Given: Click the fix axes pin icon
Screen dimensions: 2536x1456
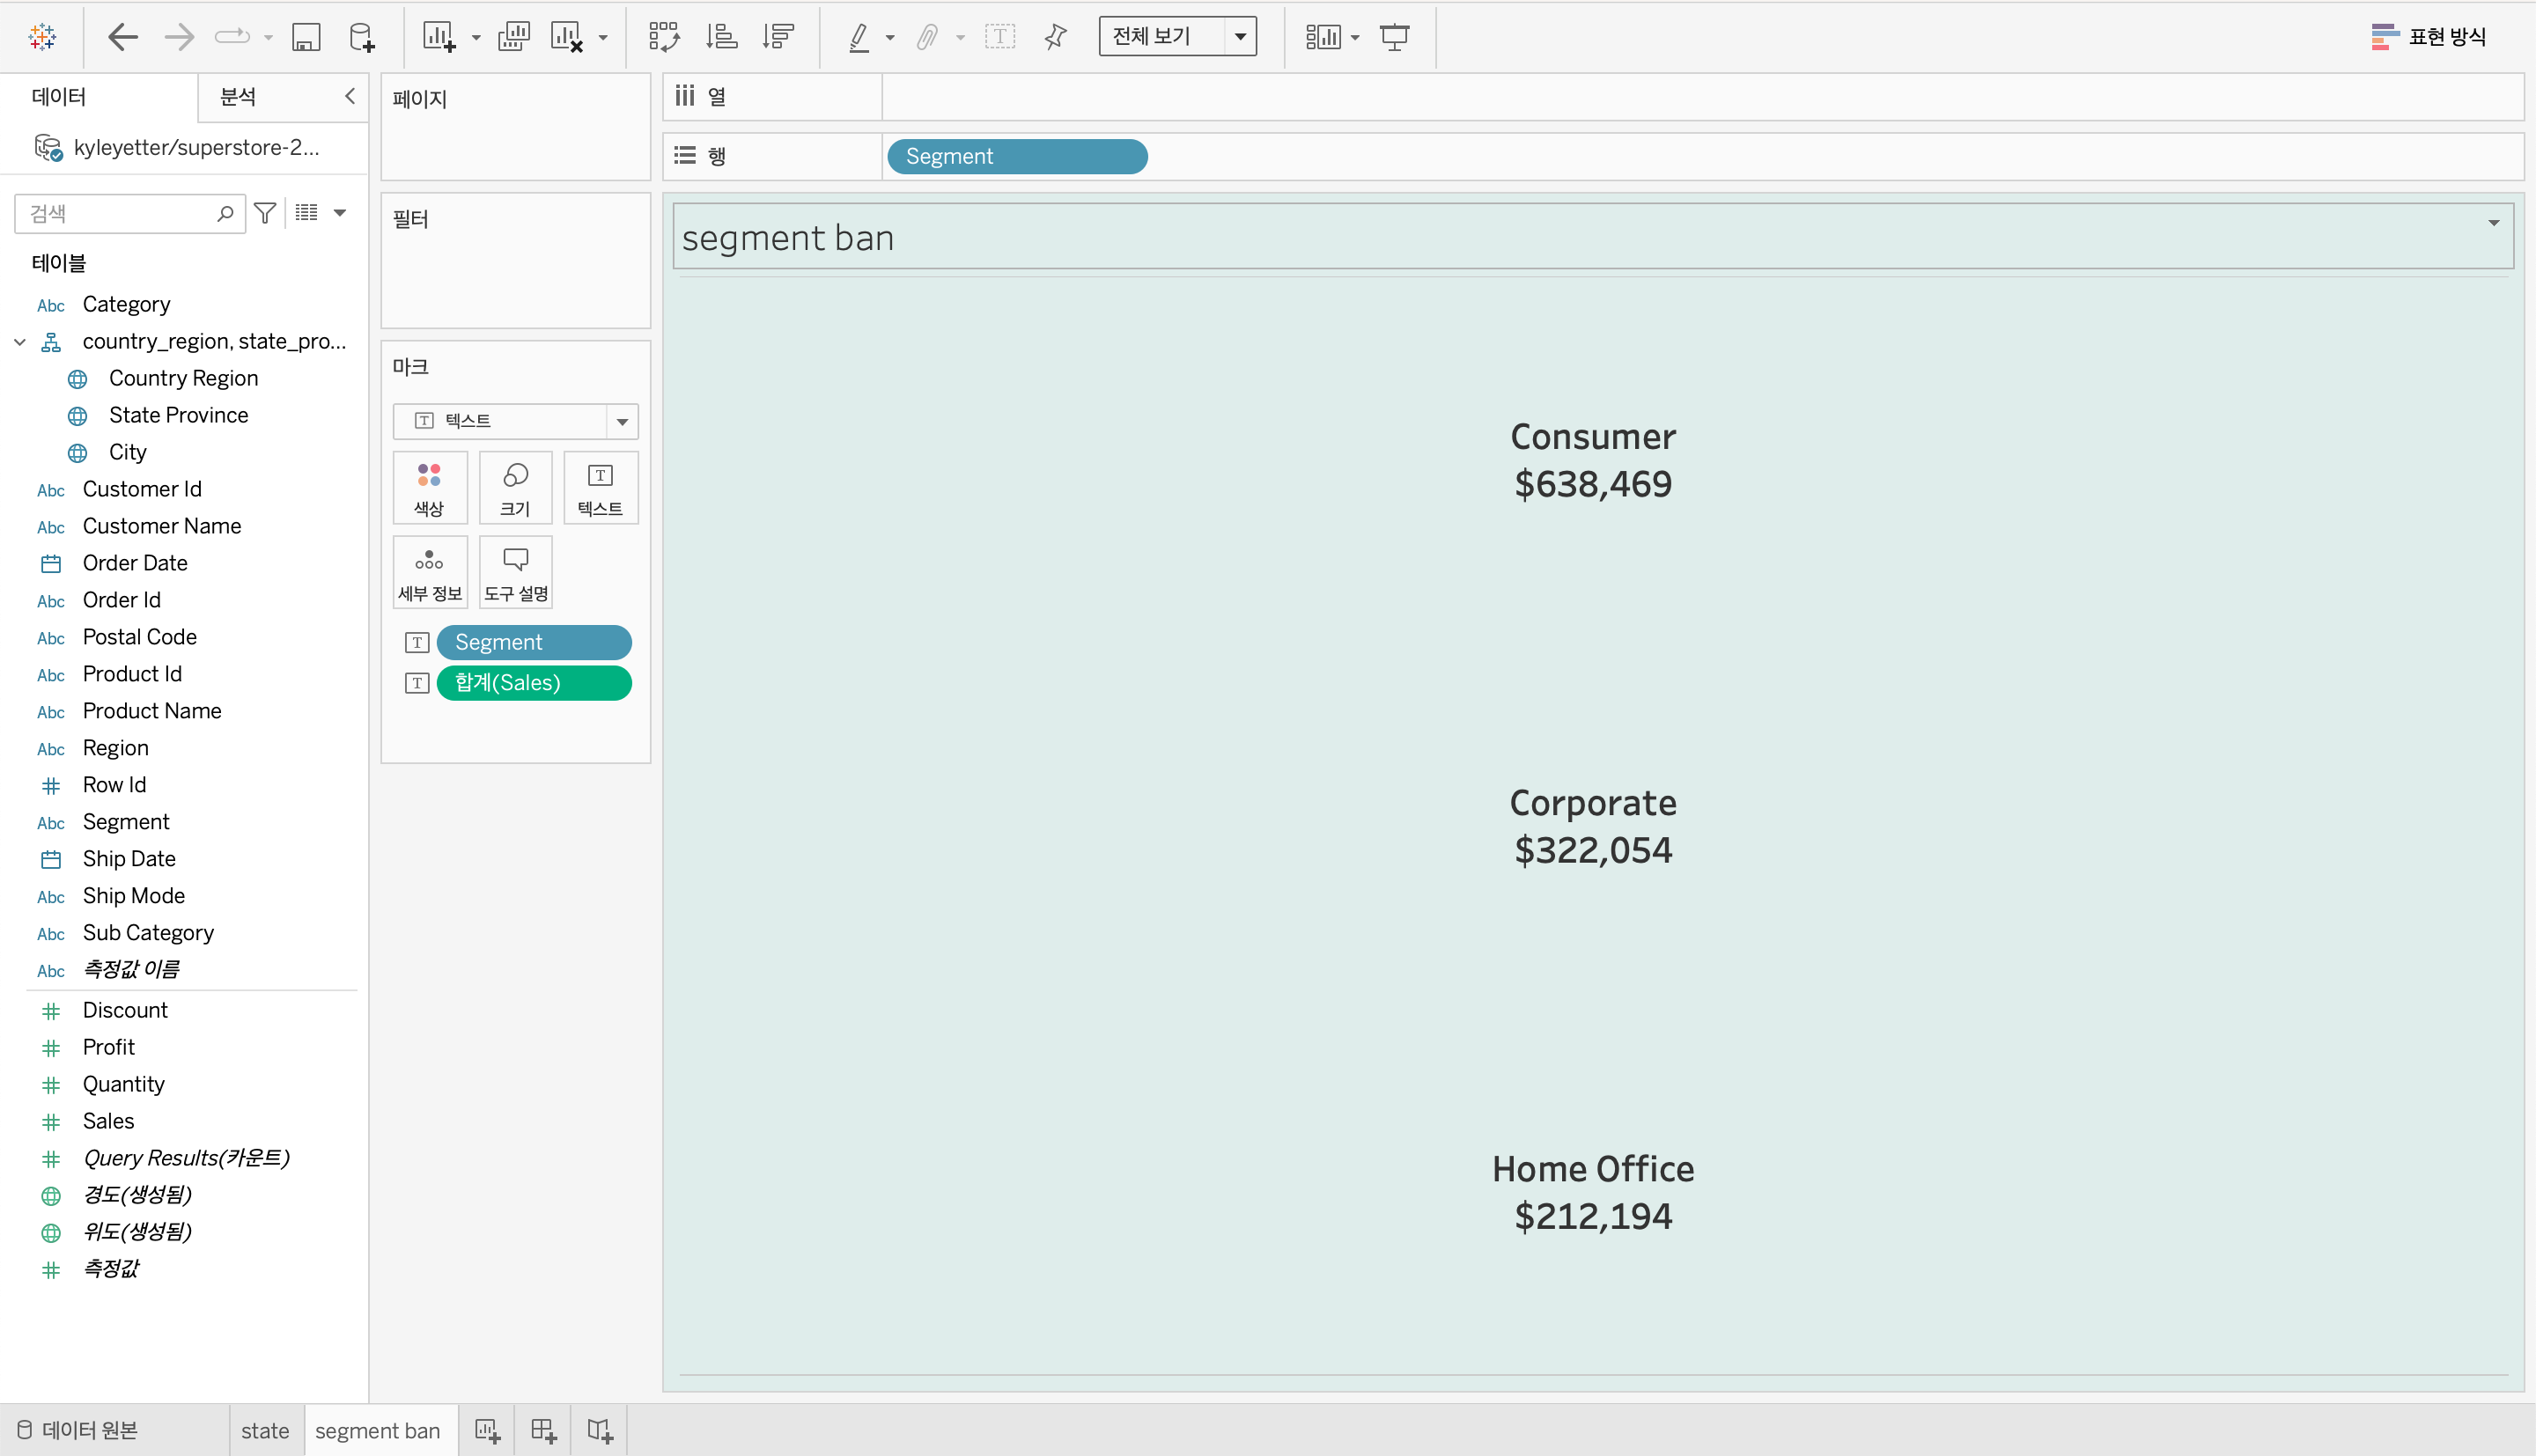Looking at the screenshot, I should pos(1055,37).
